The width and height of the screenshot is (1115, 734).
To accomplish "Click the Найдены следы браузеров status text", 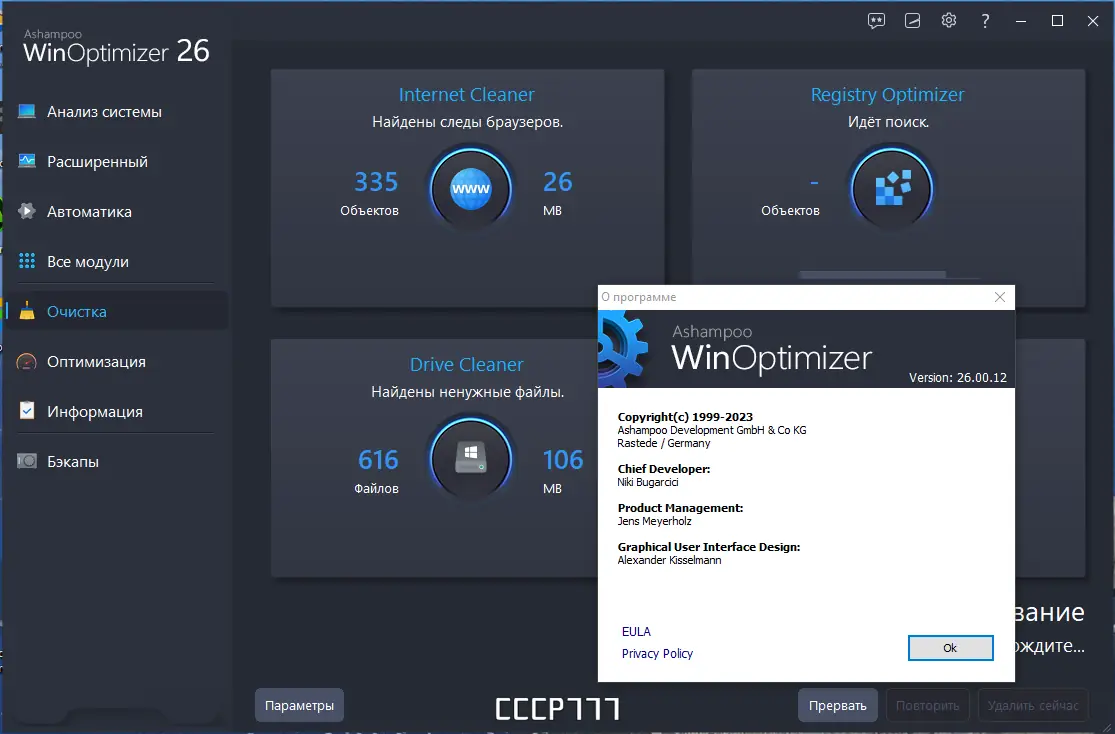I will 467,122.
